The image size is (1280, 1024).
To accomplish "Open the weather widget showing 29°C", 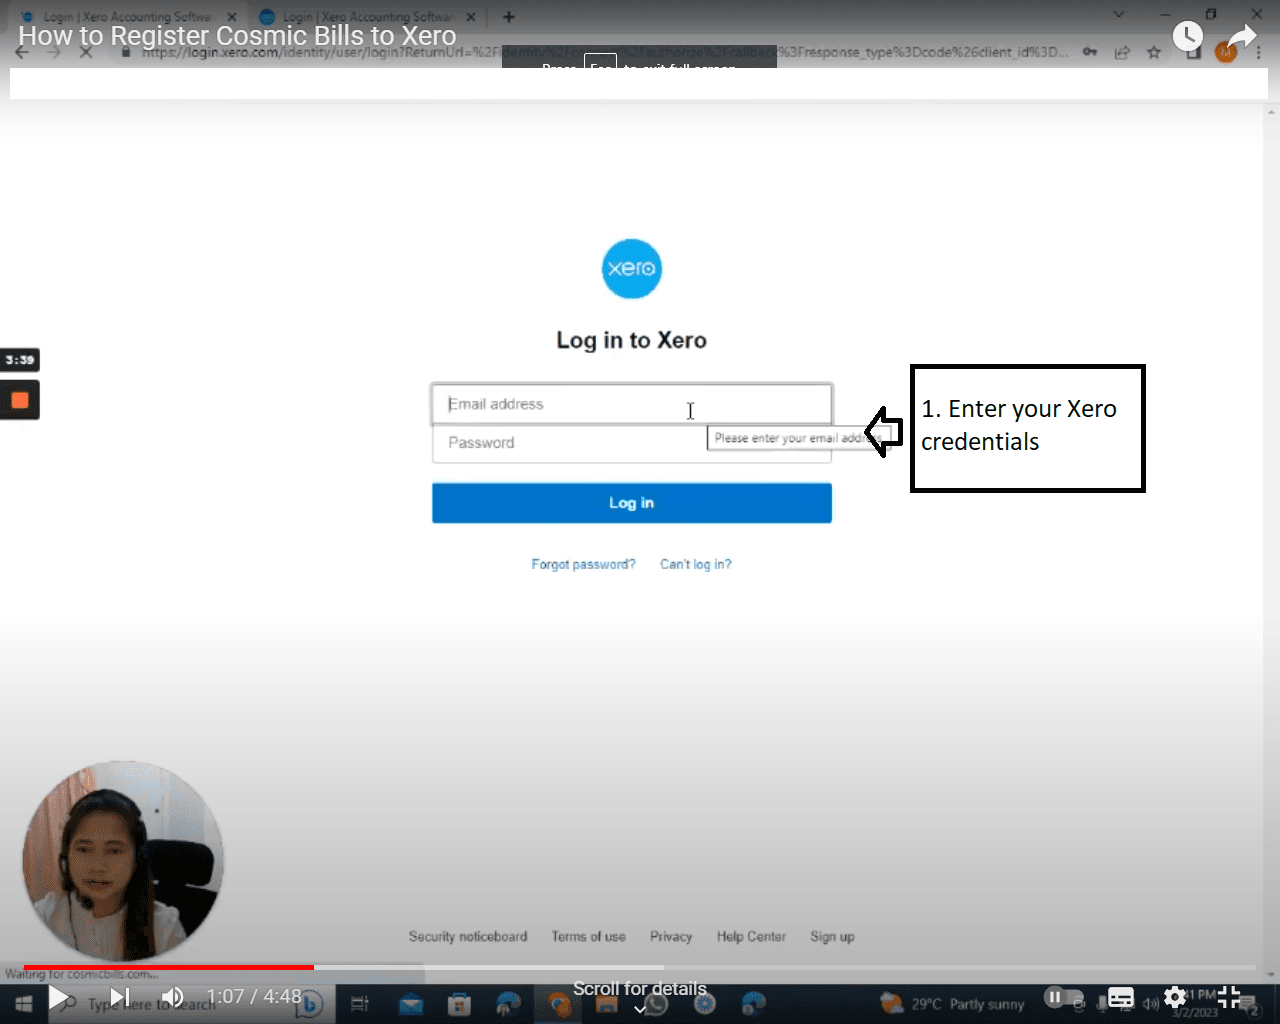I will click(x=952, y=1003).
